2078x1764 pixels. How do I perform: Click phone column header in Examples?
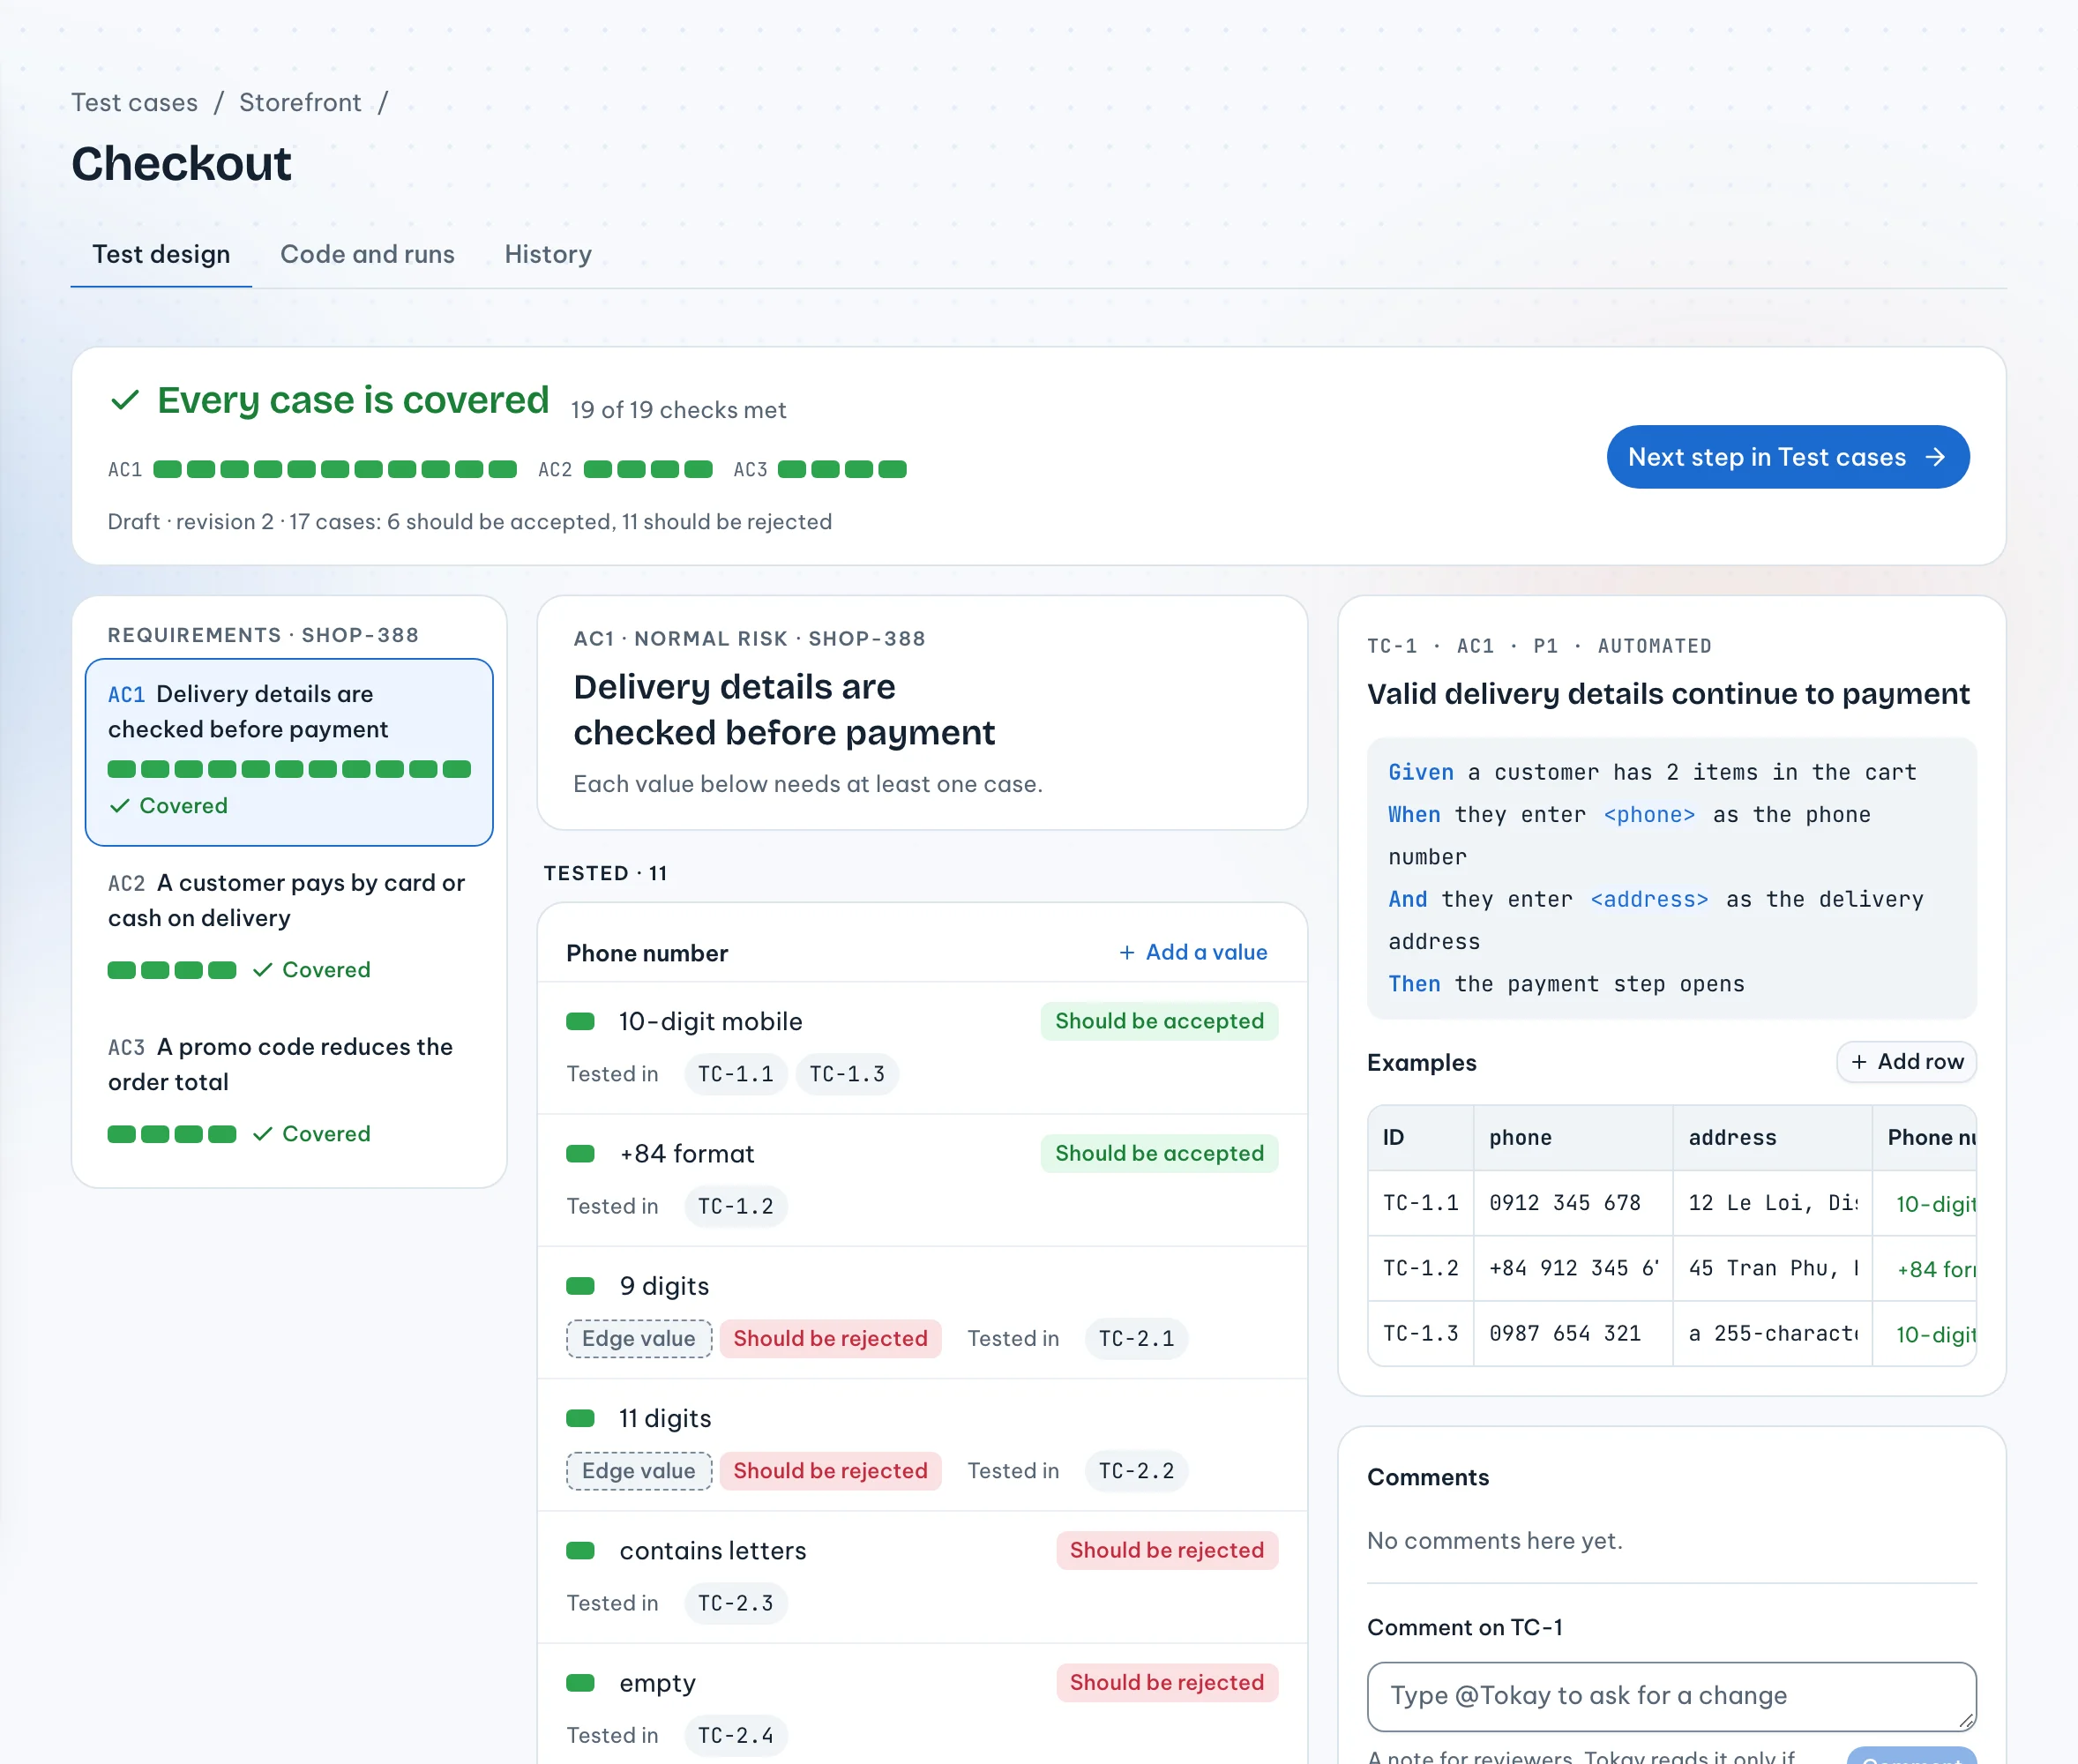click(x=1572, y=1138)
